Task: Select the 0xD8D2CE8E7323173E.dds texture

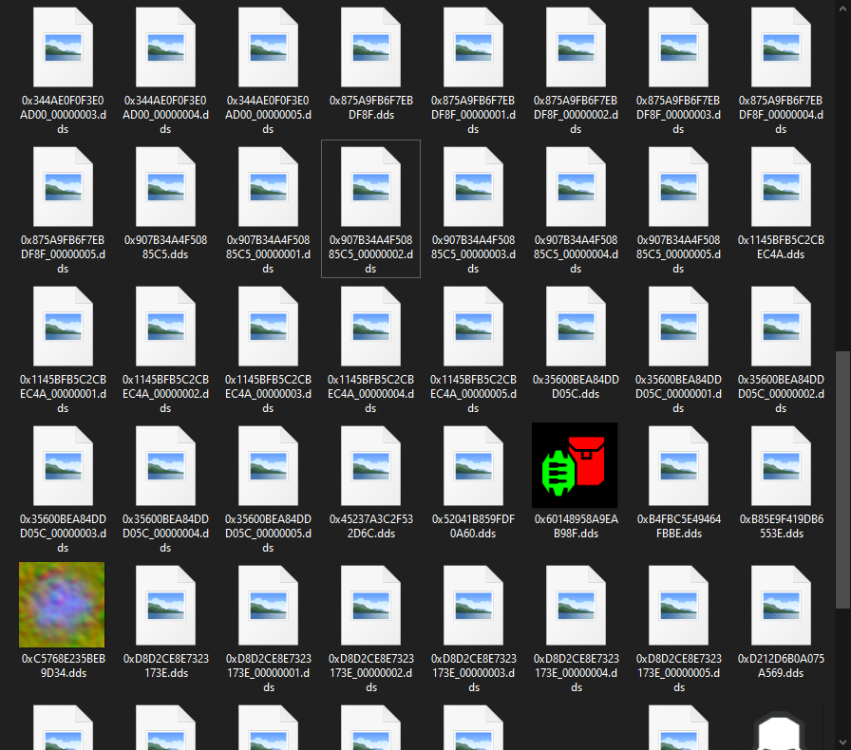Action: [165, 605]
